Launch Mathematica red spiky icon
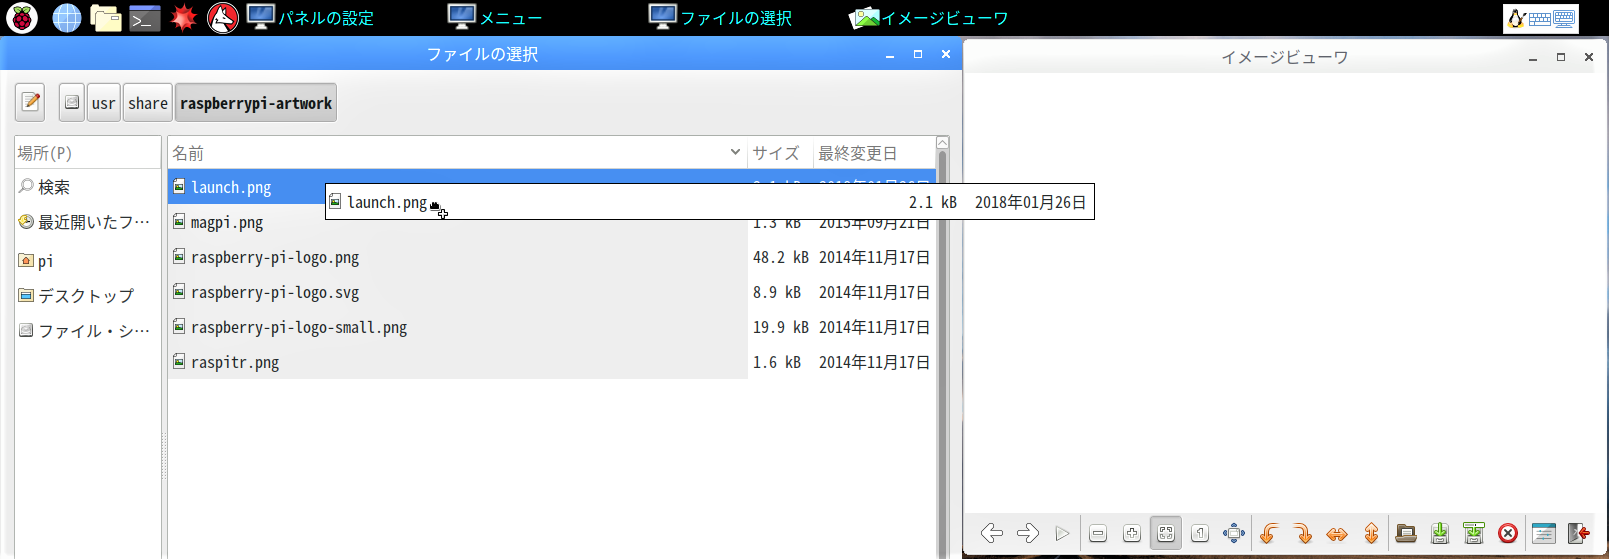 (184, 17)
